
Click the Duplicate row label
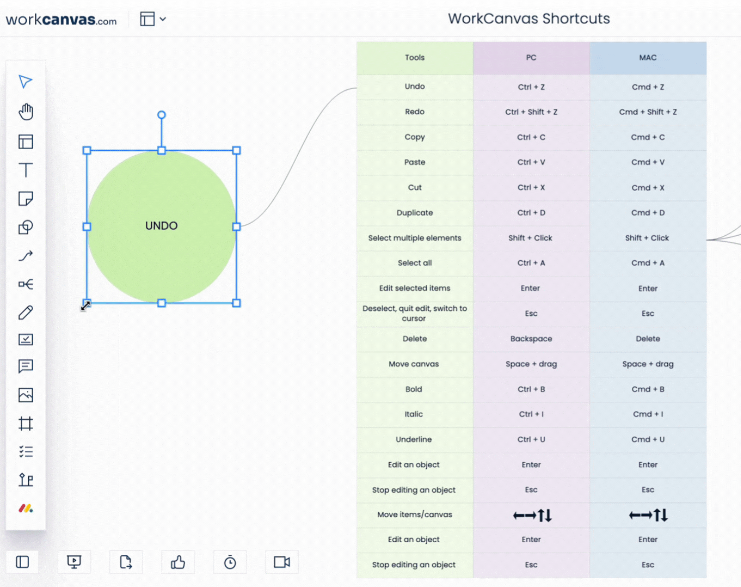point(414,213)
